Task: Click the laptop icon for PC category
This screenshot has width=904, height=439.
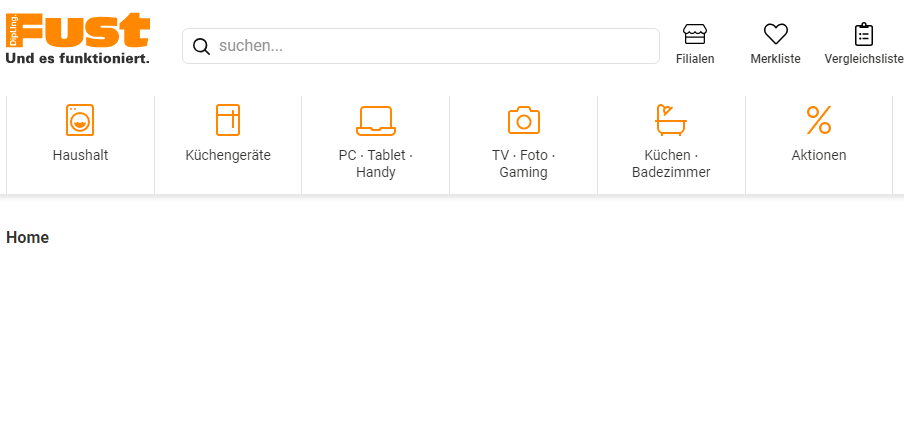Action: click(375, 120)
